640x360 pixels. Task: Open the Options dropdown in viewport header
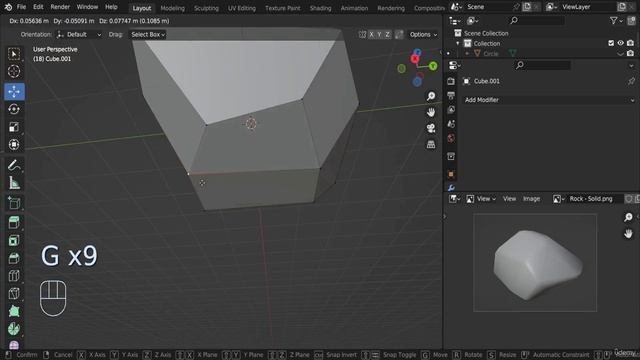[x=423, y=35]
